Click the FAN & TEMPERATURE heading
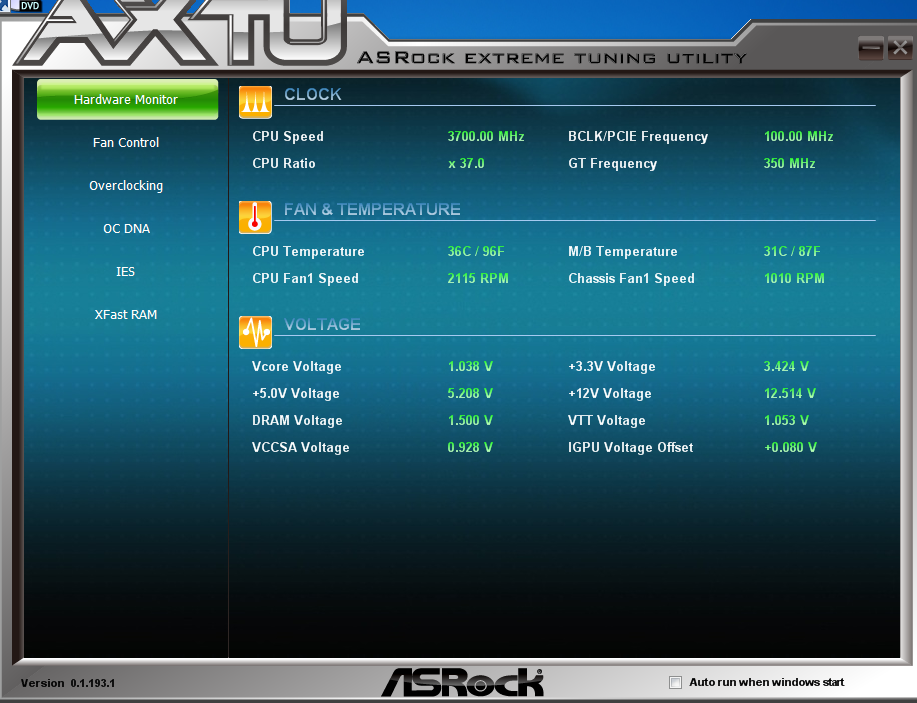This screenshot has height=703, width=917. click(x=372, y=209)
